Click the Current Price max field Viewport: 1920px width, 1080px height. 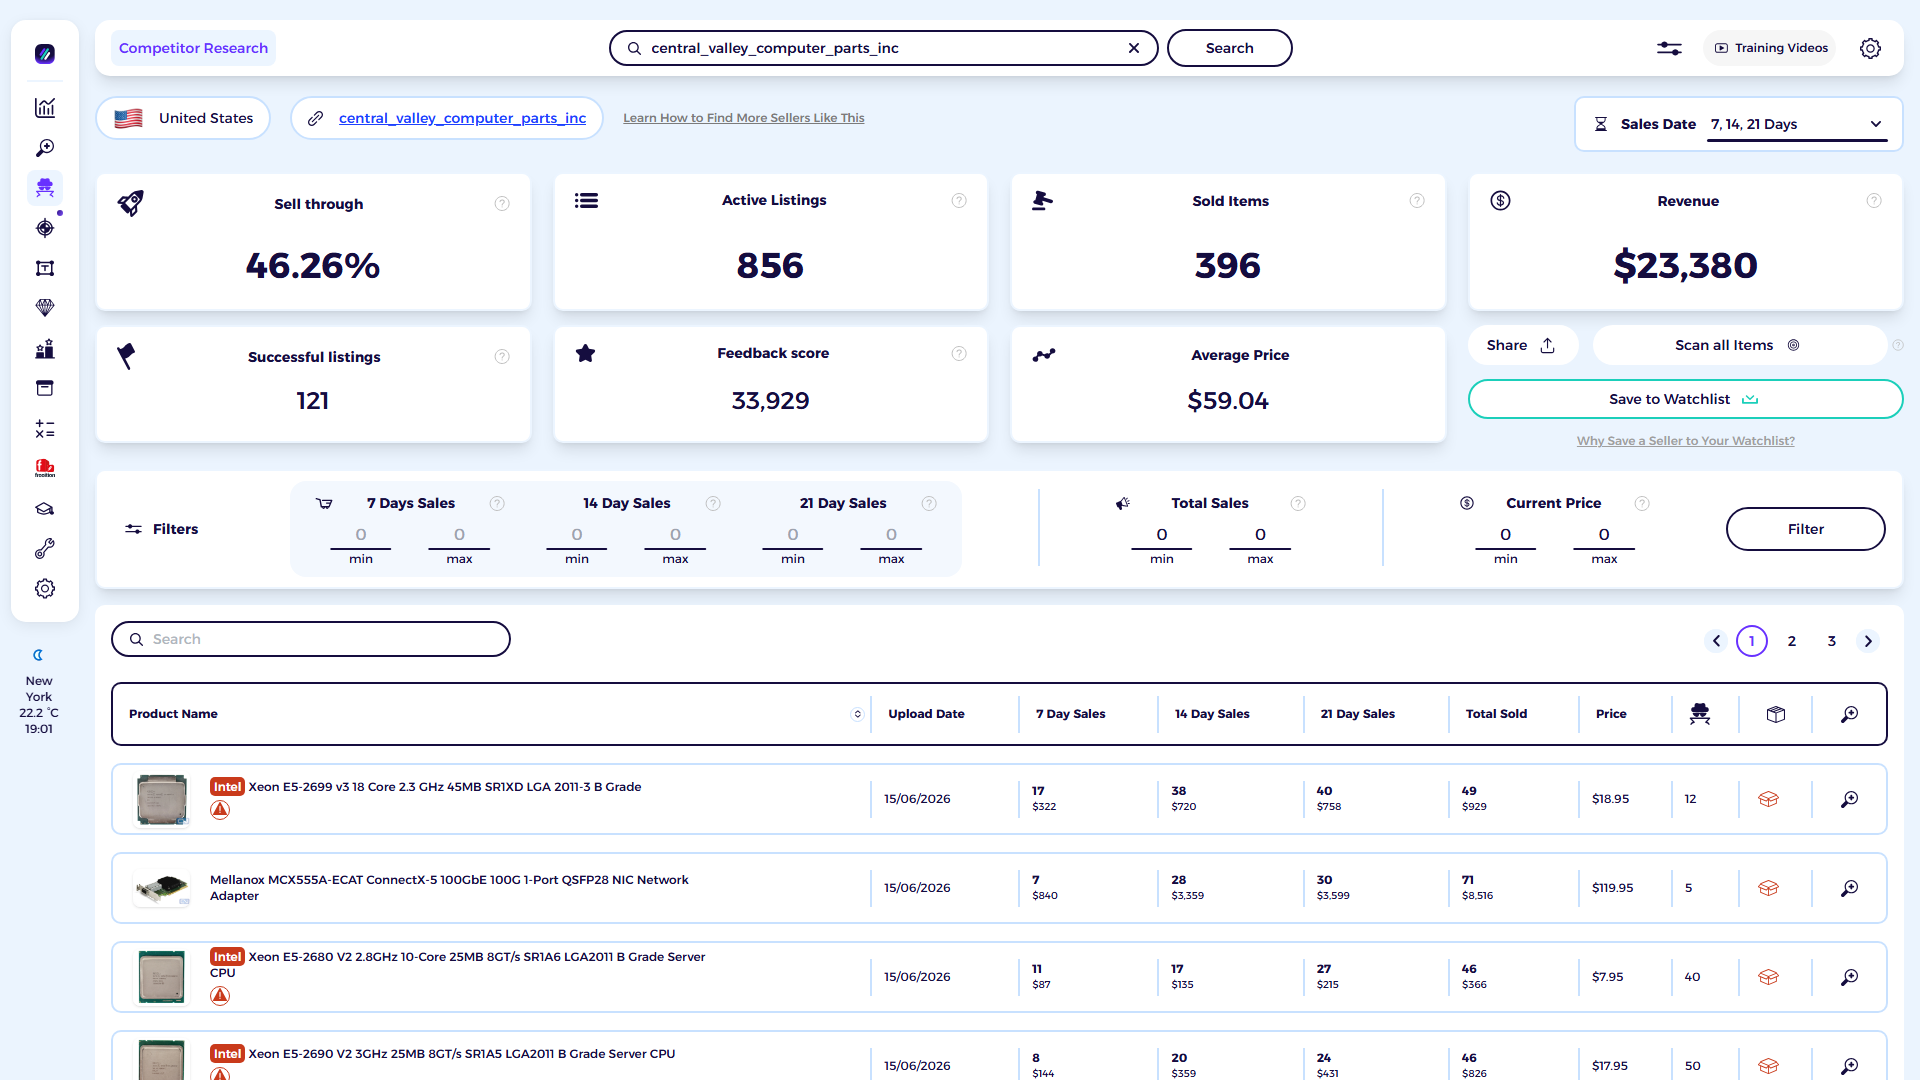point(1604,535)
